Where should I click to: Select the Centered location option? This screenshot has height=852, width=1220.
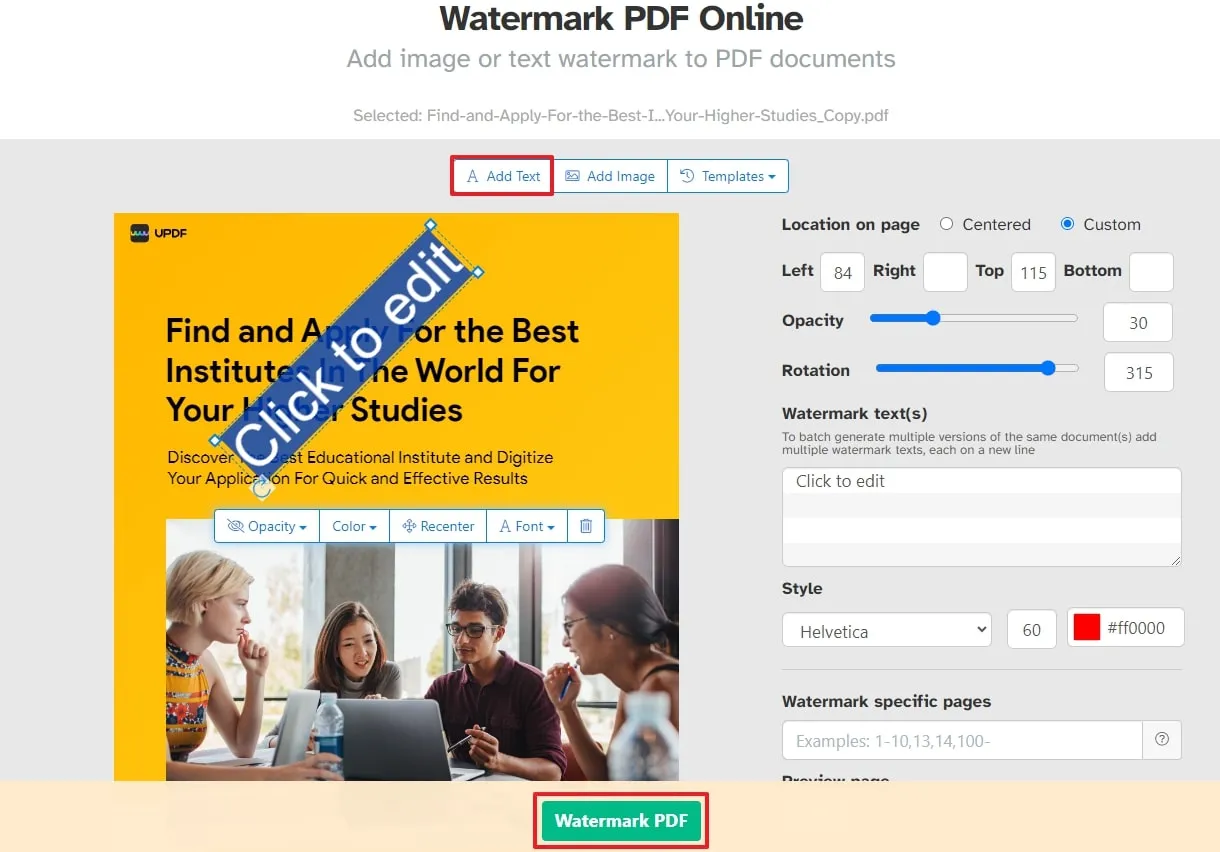click(x=947, y=224)
